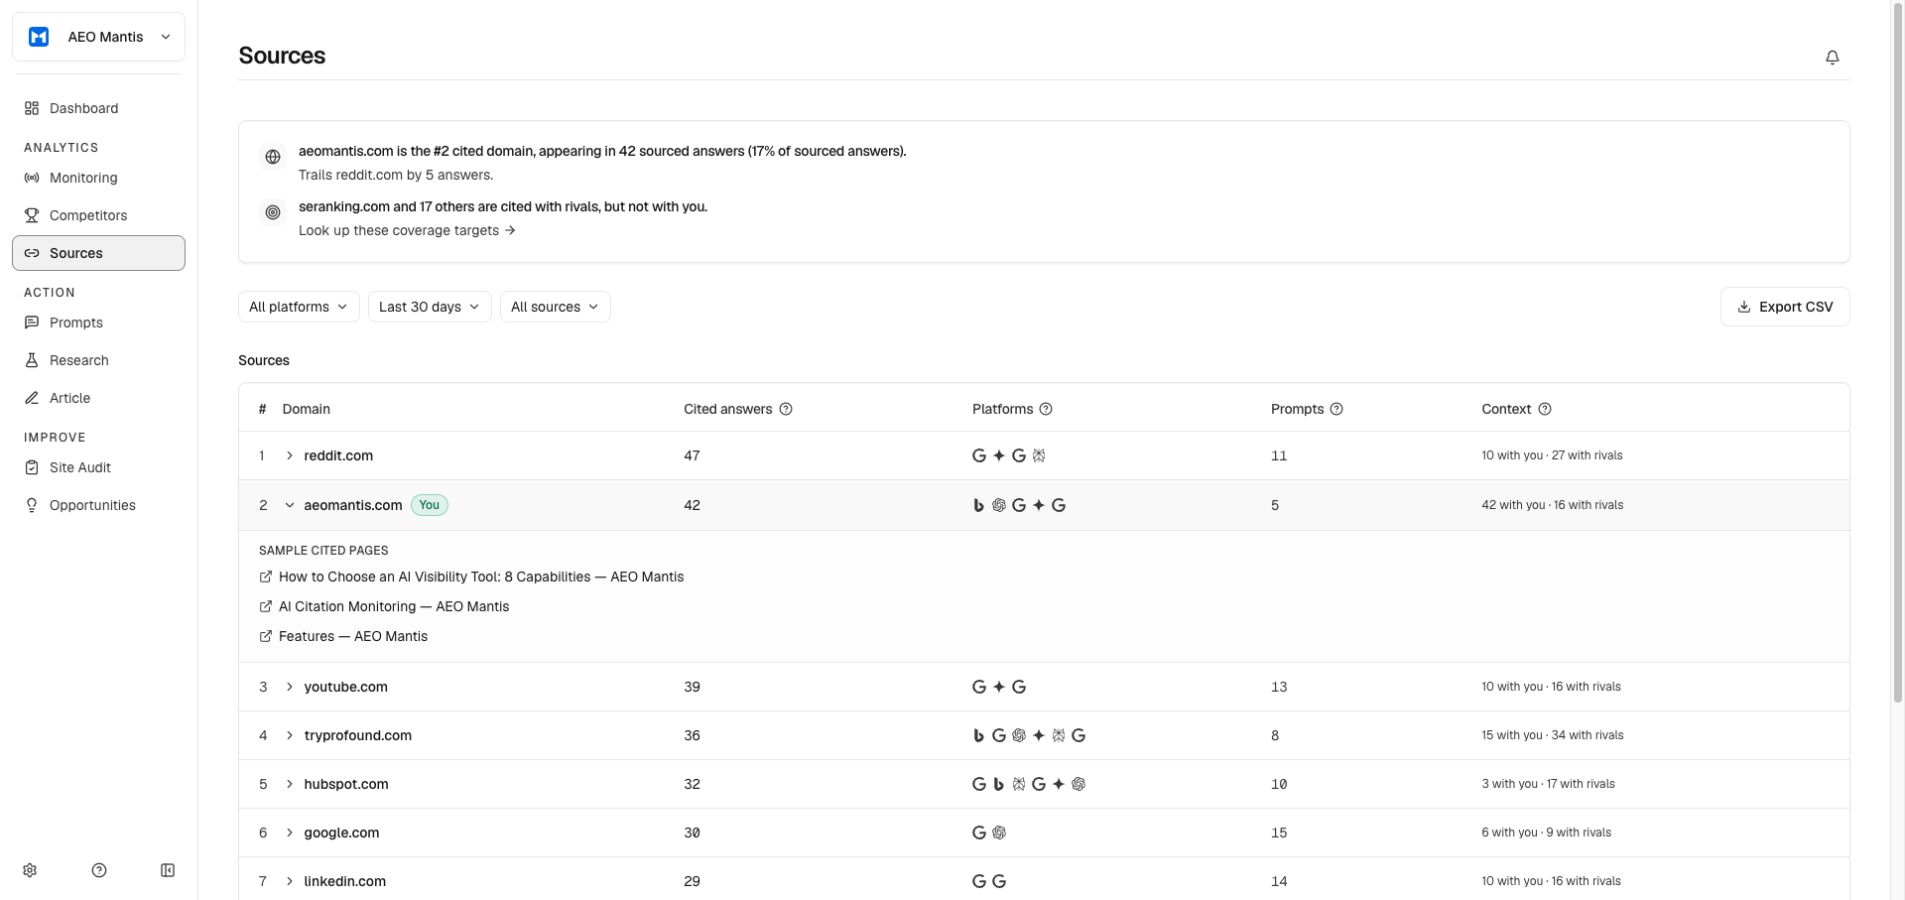1905x900 pixels.
Task: Show info for Cited answers column
Action: pyautogui.click(x=786, y=409)
